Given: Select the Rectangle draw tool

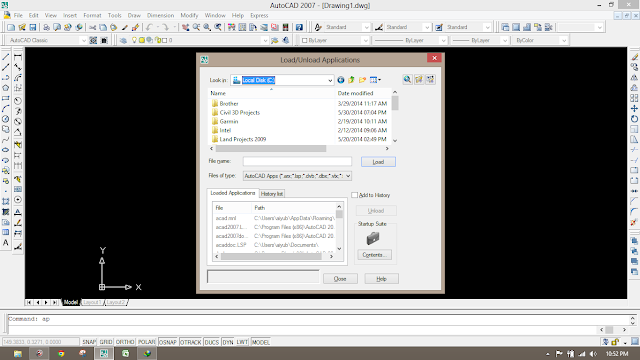Looking at the screenshot, I should point(6,98).
